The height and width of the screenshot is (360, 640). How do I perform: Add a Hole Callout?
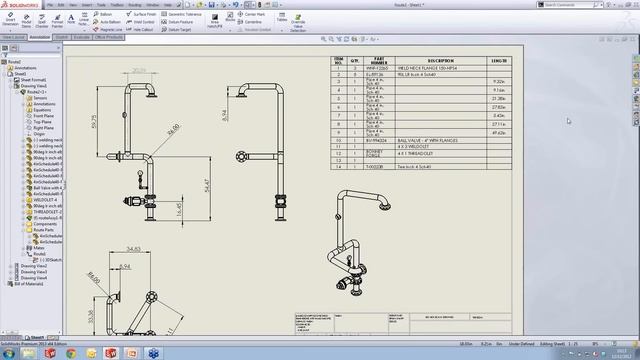[140, 30]
